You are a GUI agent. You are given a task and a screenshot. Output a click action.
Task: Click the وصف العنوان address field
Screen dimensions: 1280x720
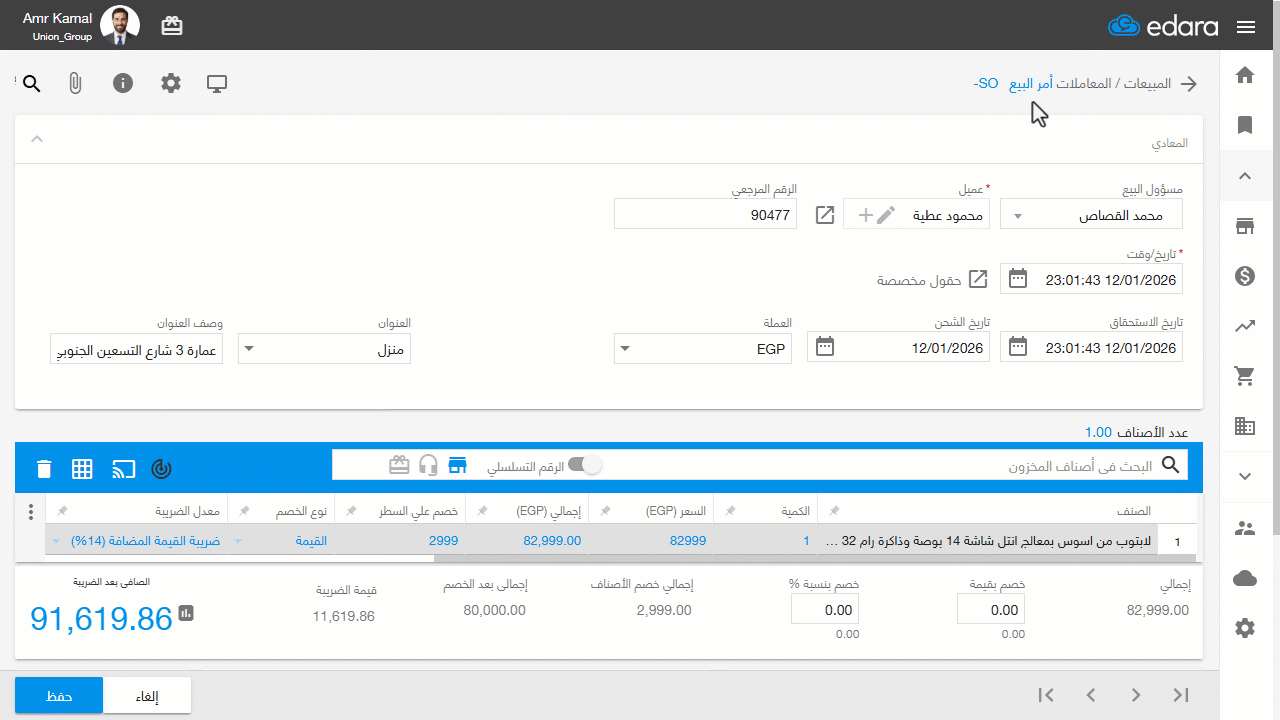[x=136, y=348]
